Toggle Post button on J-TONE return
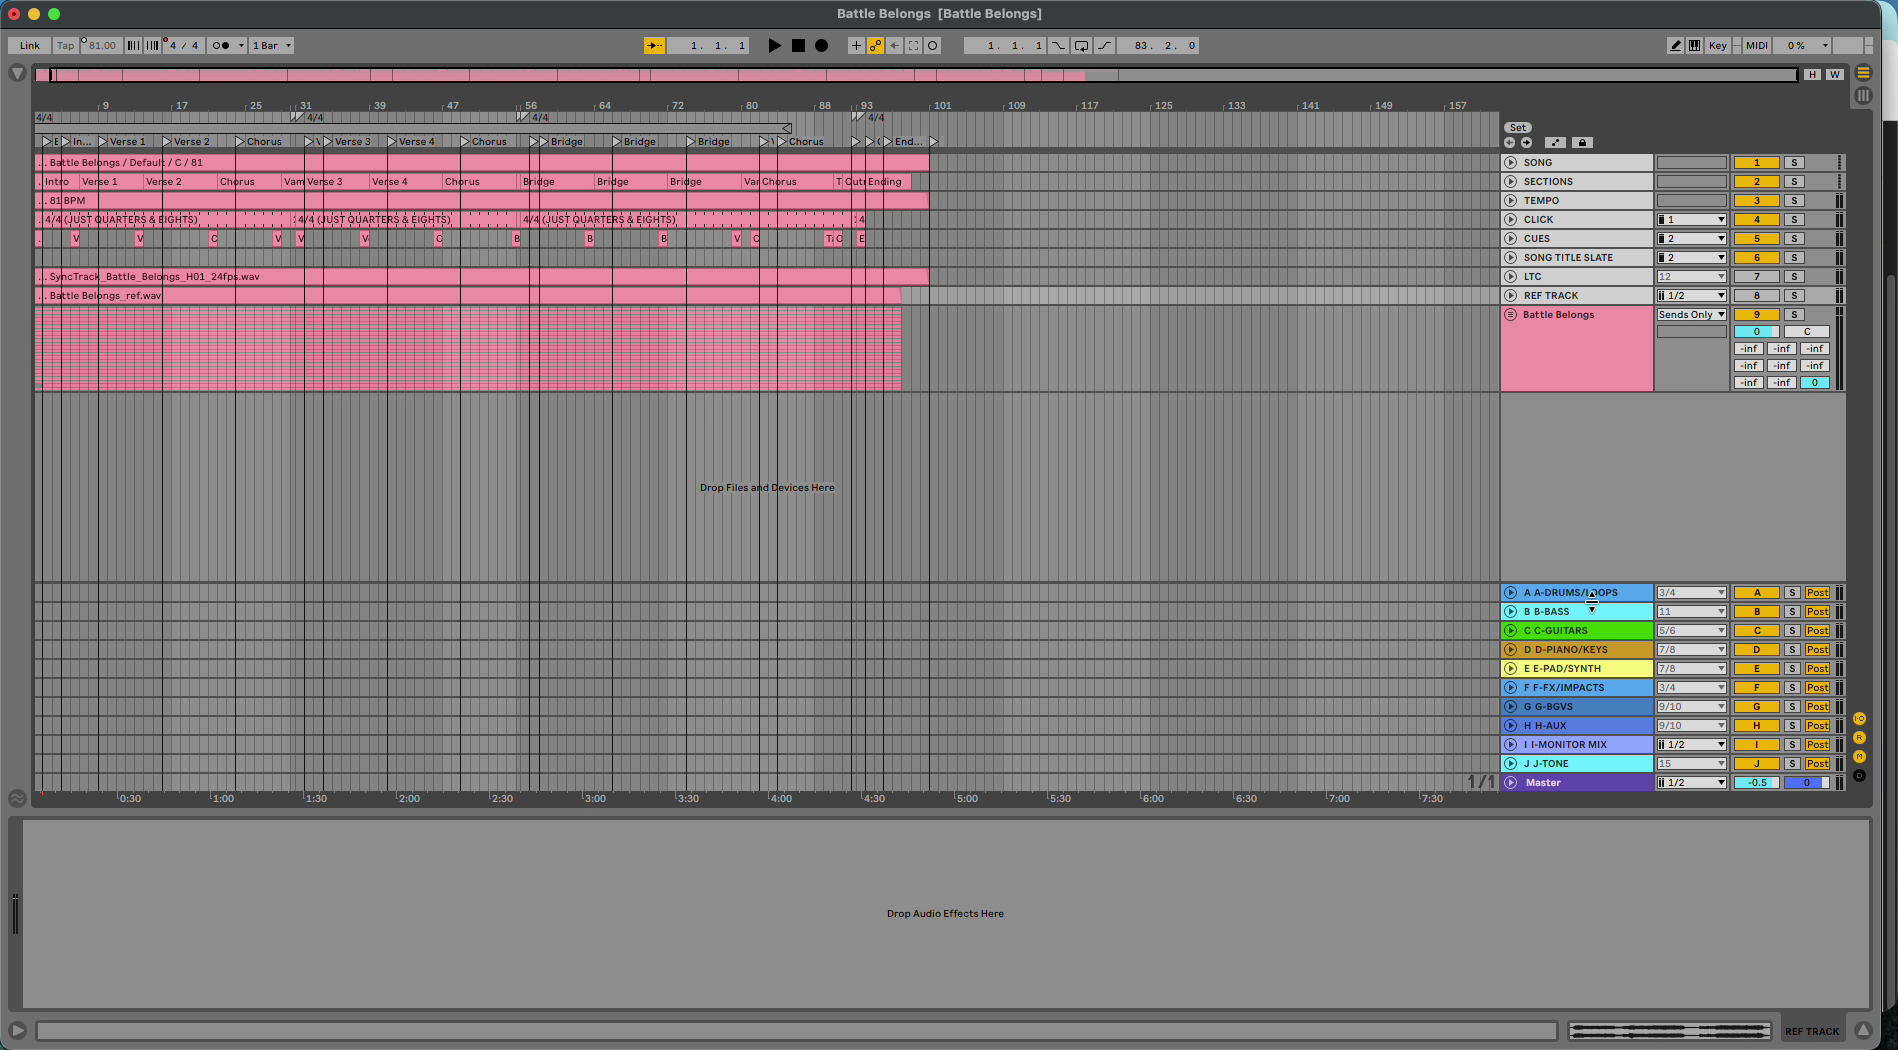 coord(1817,763)
